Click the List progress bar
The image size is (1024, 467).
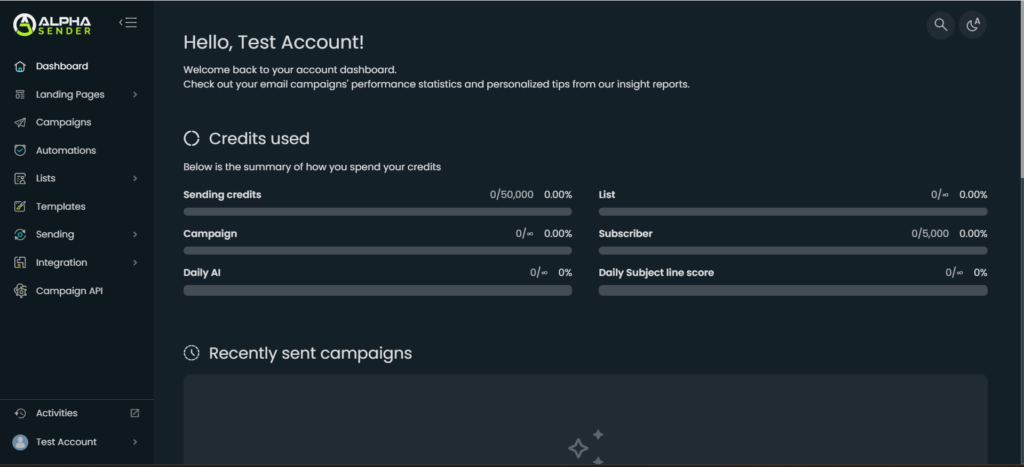[x=793, y=212]
